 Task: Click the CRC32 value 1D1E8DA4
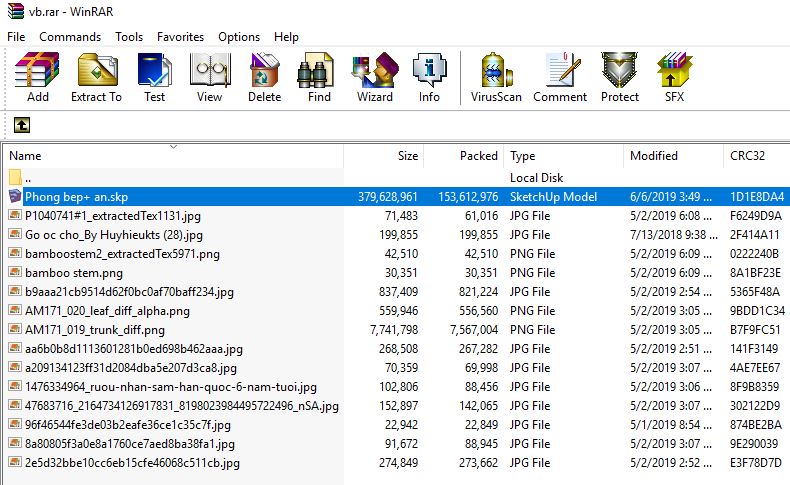(757, 197)
